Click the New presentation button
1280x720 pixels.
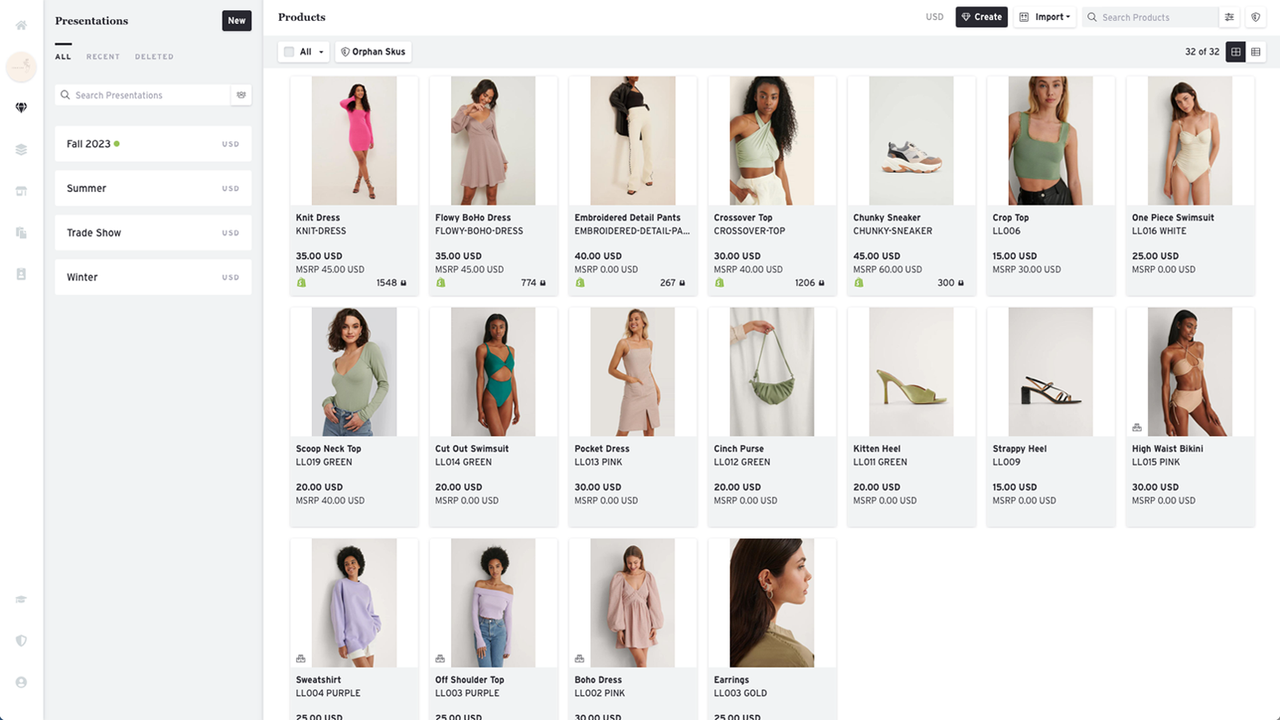coord(236,20)
